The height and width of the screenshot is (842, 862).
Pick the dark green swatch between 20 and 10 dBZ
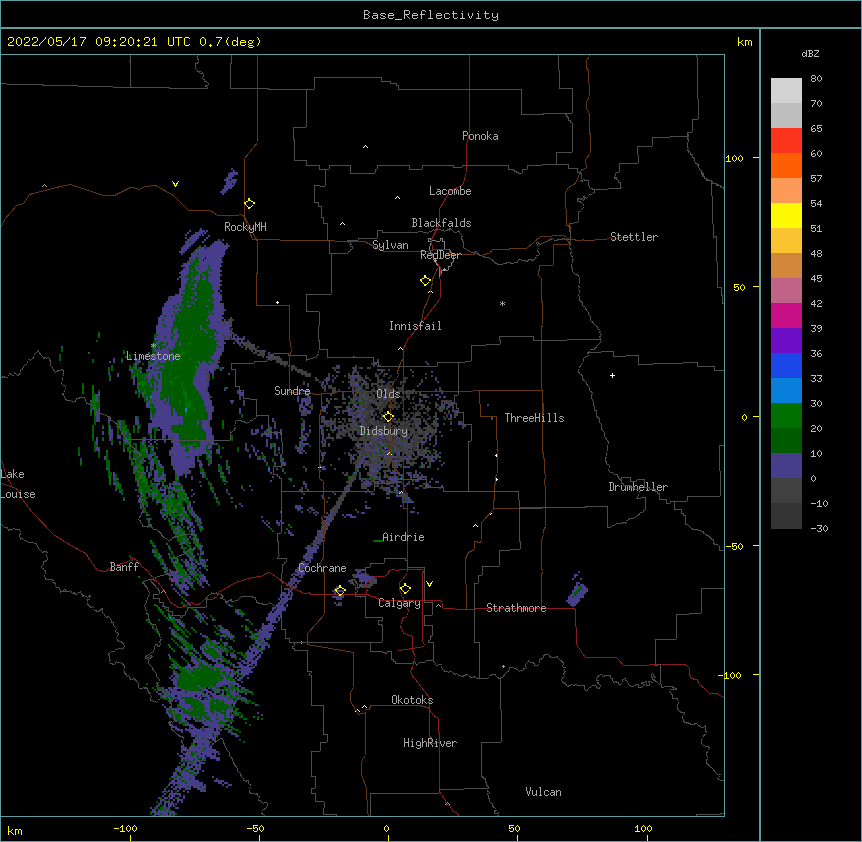tap(786, 441)
